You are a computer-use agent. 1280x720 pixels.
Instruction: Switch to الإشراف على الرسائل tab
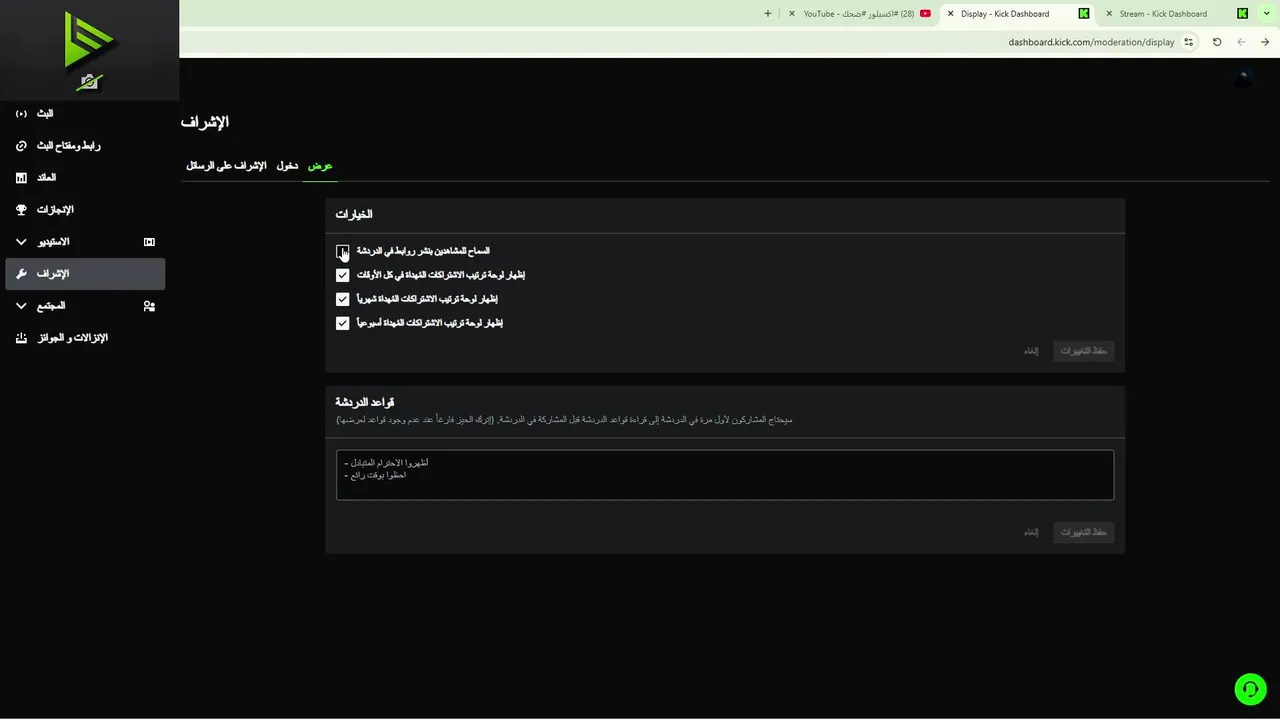click(x=226, y=166)
